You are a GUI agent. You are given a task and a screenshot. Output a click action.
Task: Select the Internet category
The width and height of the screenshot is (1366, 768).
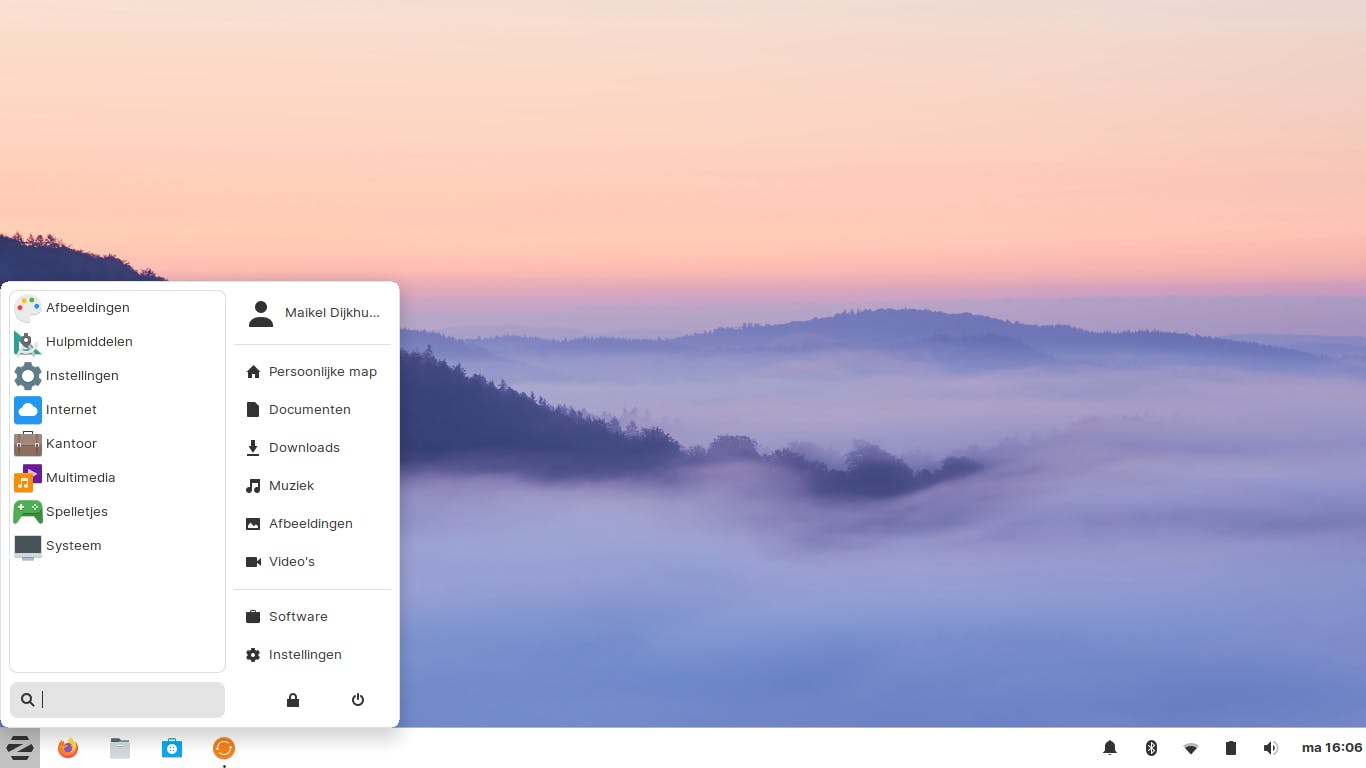[x=71, y=410]
